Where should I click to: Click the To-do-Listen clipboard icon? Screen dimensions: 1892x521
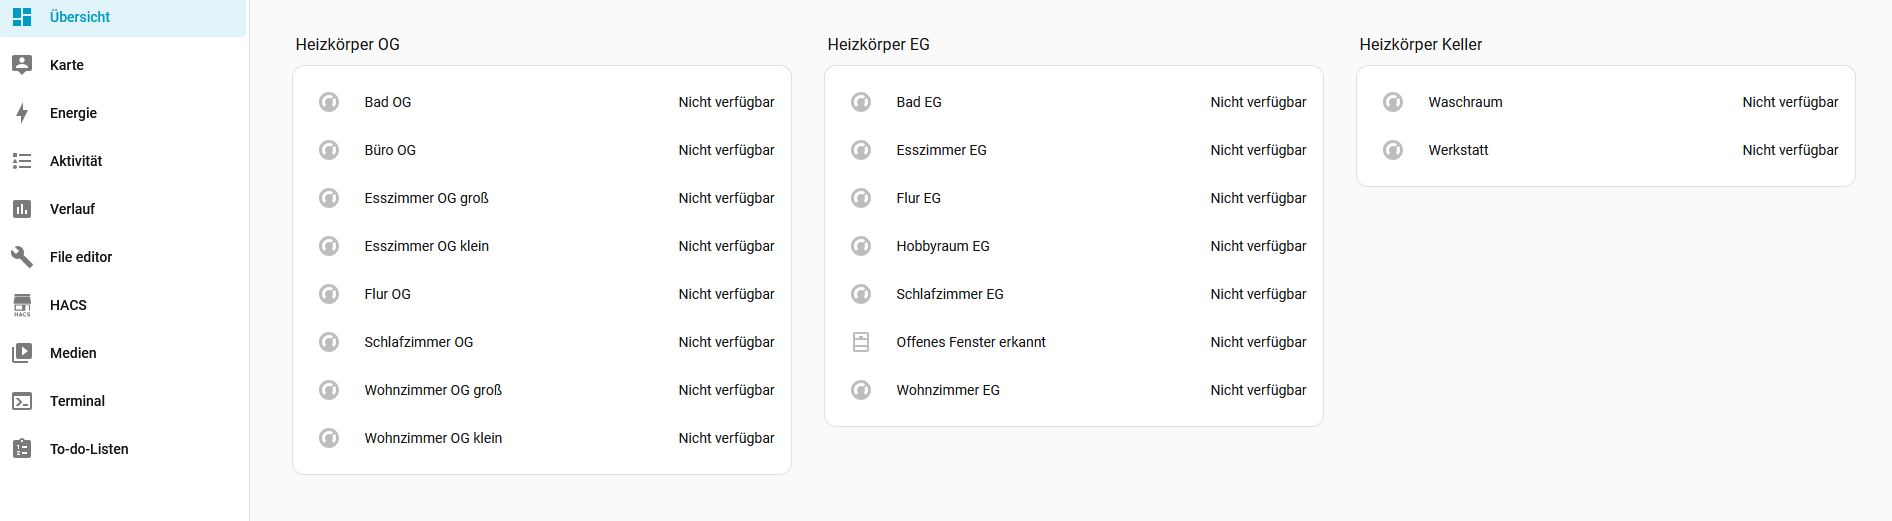click(x=22, y=449)
